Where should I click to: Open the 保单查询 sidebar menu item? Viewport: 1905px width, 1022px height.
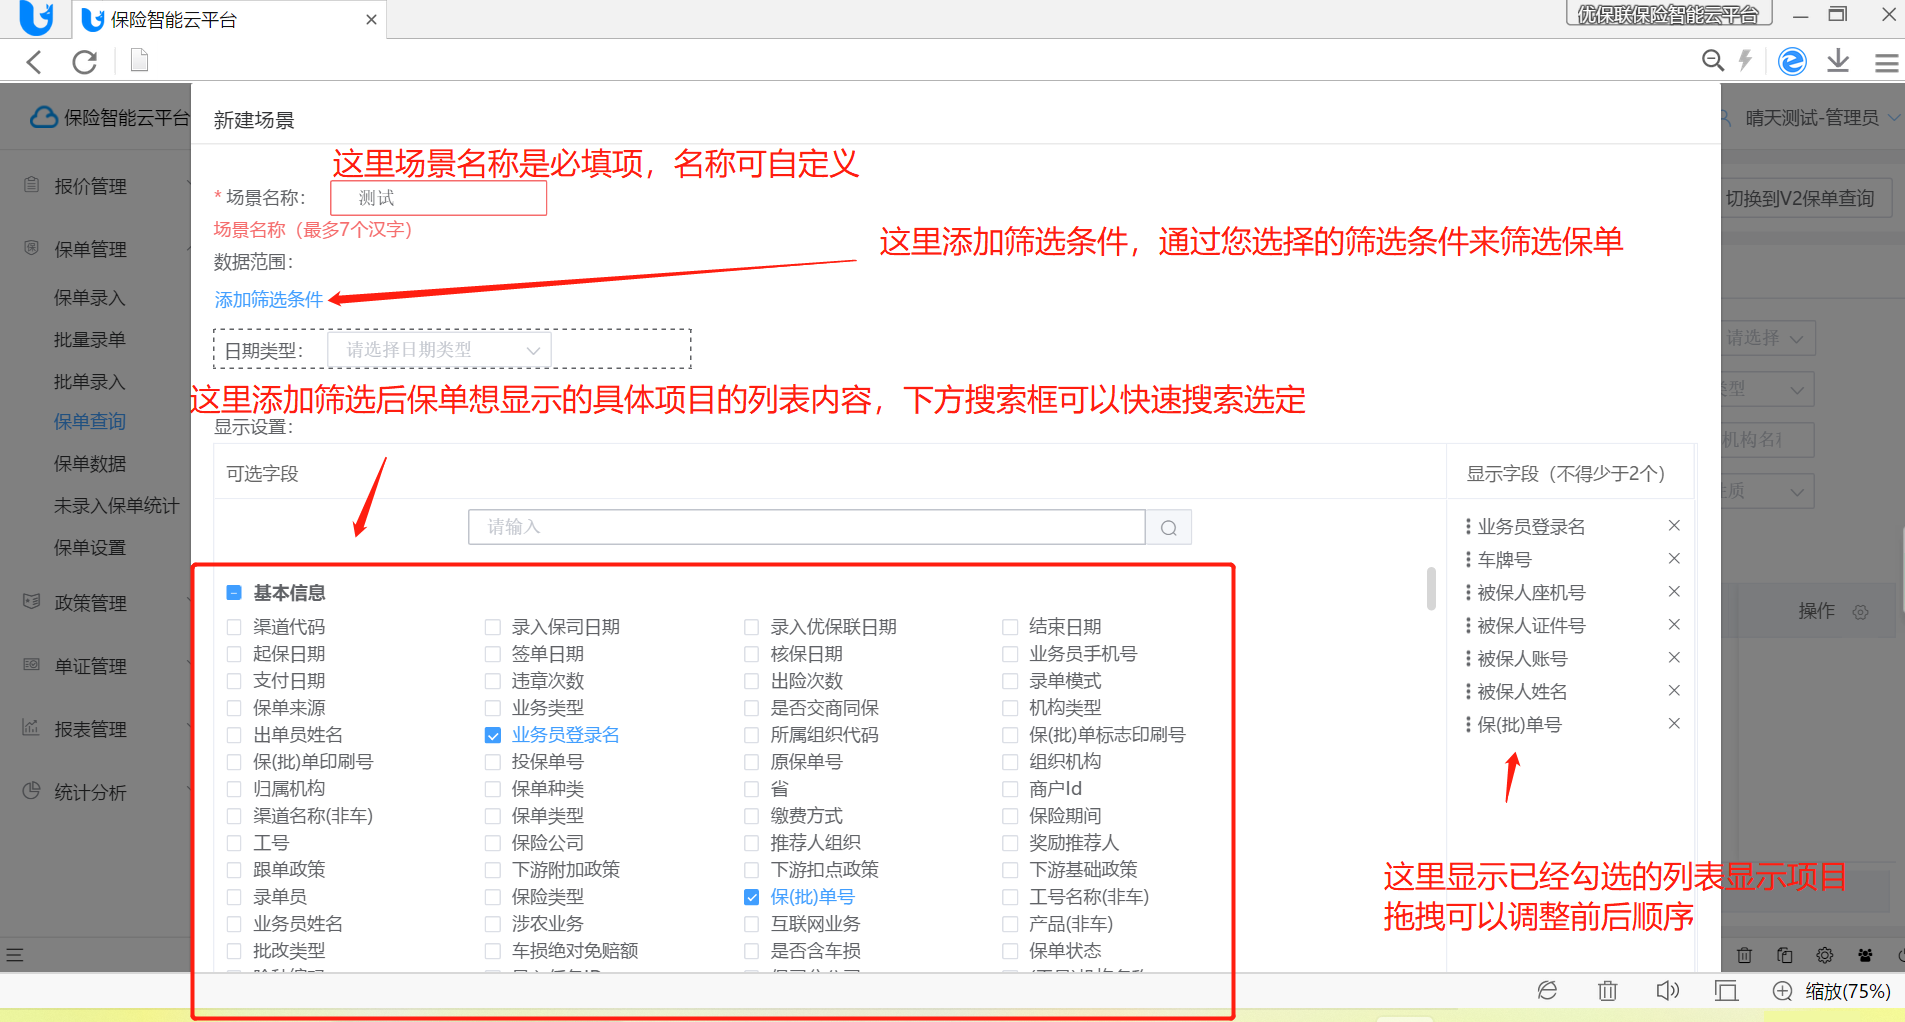(x=90, y=422)
